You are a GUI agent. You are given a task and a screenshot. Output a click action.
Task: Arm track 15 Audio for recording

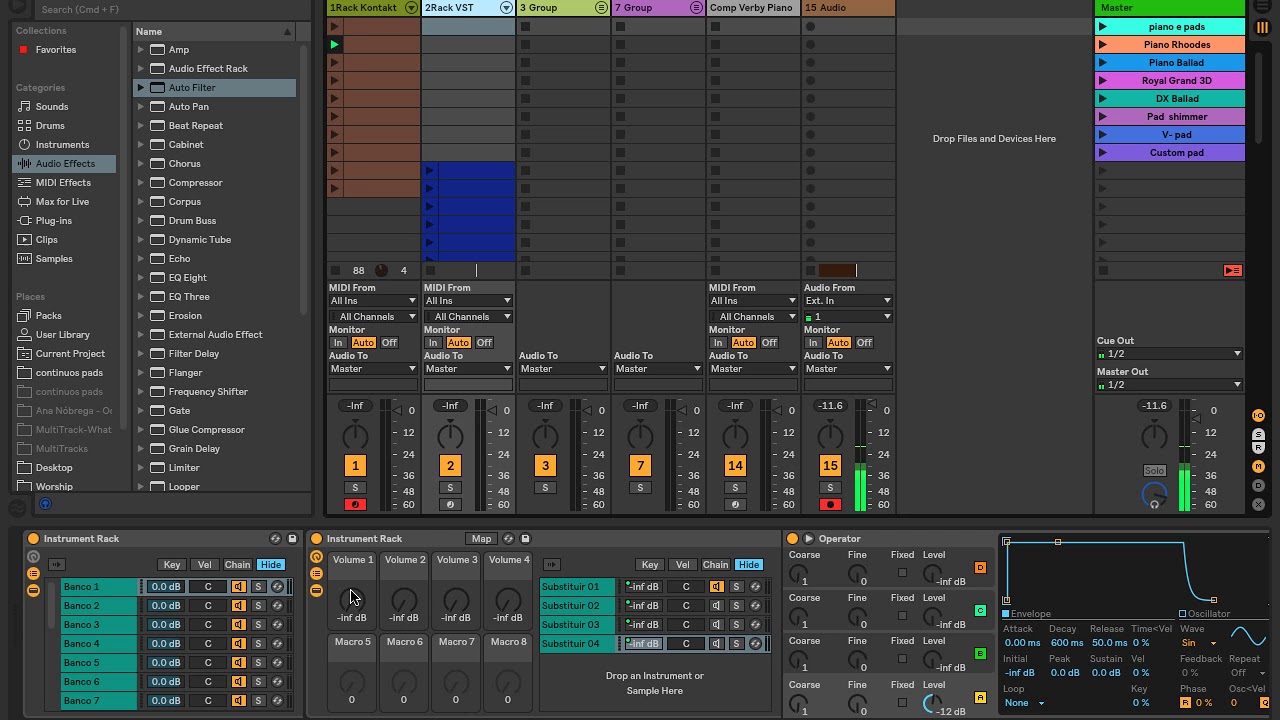(x=830, y=505)
